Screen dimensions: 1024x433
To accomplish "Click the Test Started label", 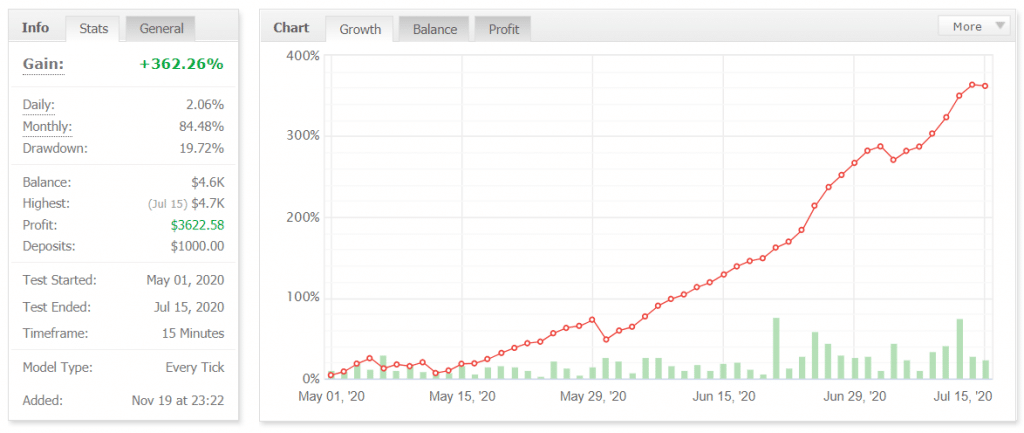I will click(x=59, y=280).
